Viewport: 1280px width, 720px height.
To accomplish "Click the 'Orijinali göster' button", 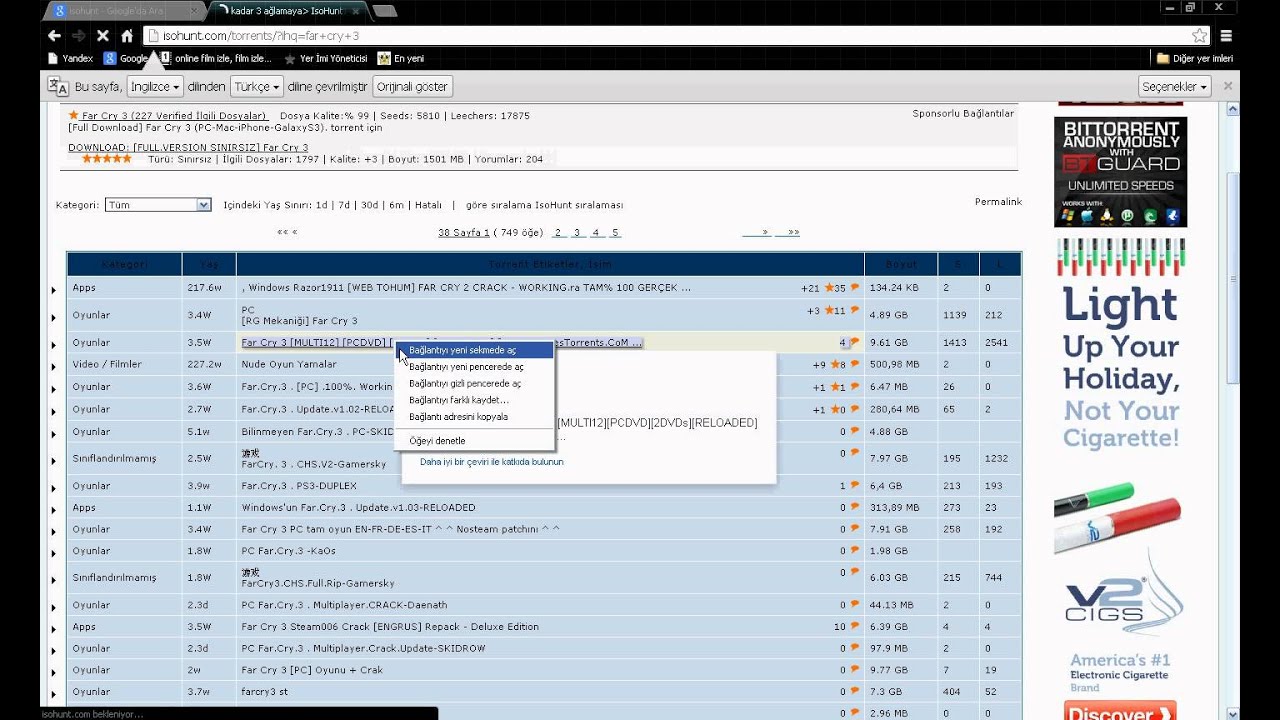I will pos(413,86).
